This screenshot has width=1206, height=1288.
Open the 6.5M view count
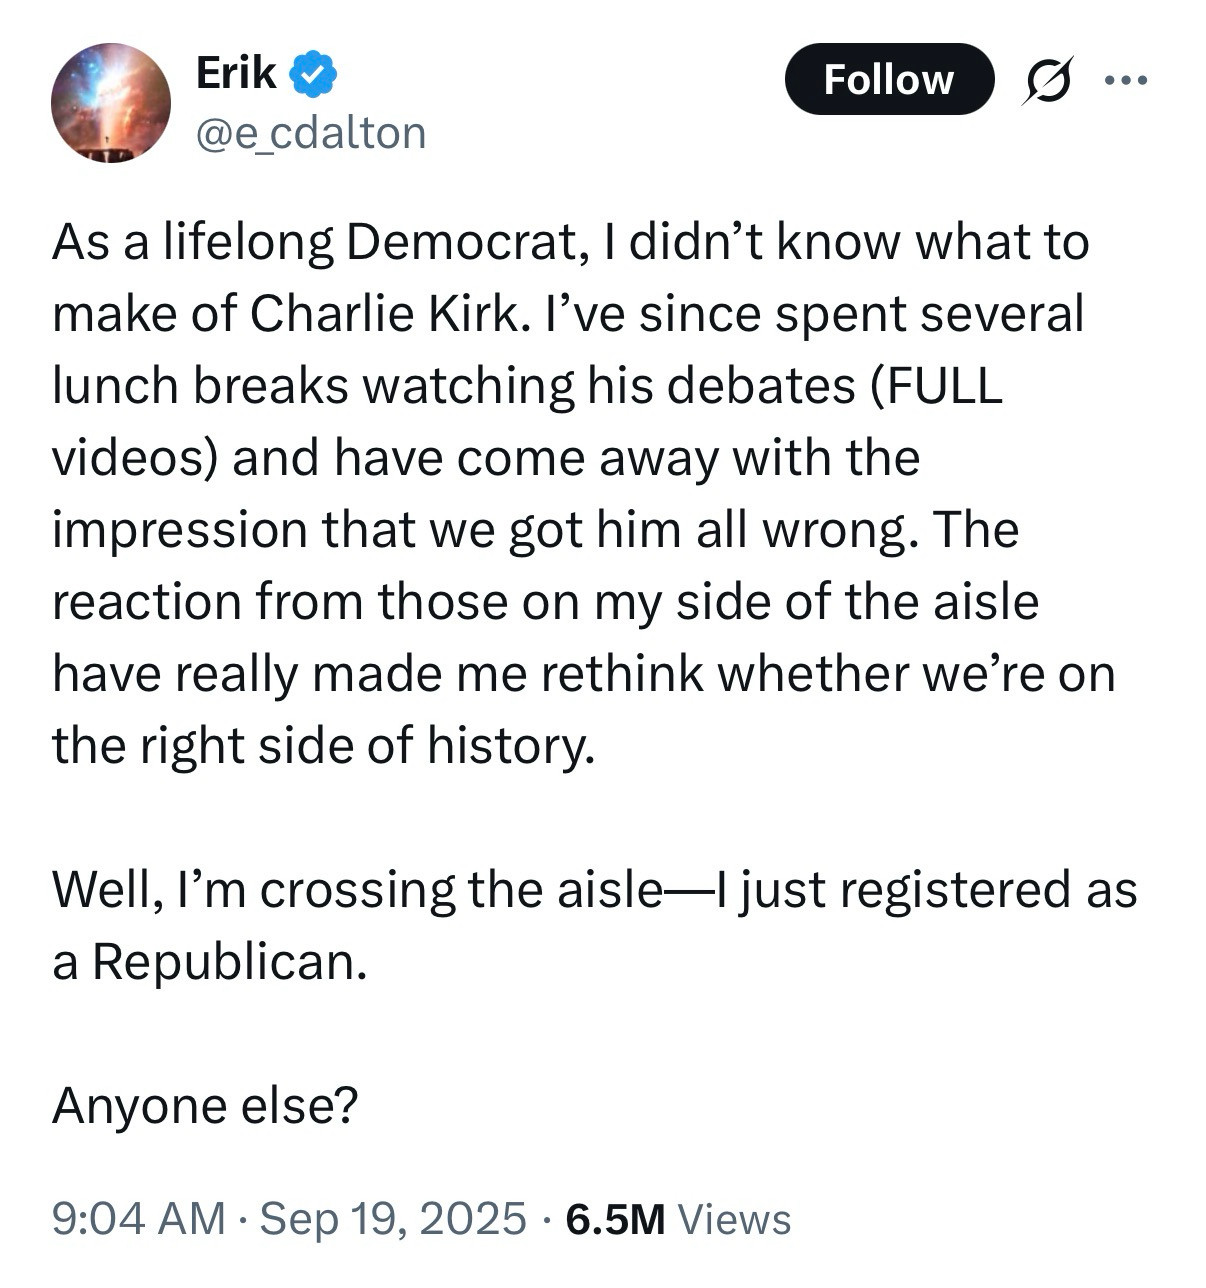(x=615, y=1219)
